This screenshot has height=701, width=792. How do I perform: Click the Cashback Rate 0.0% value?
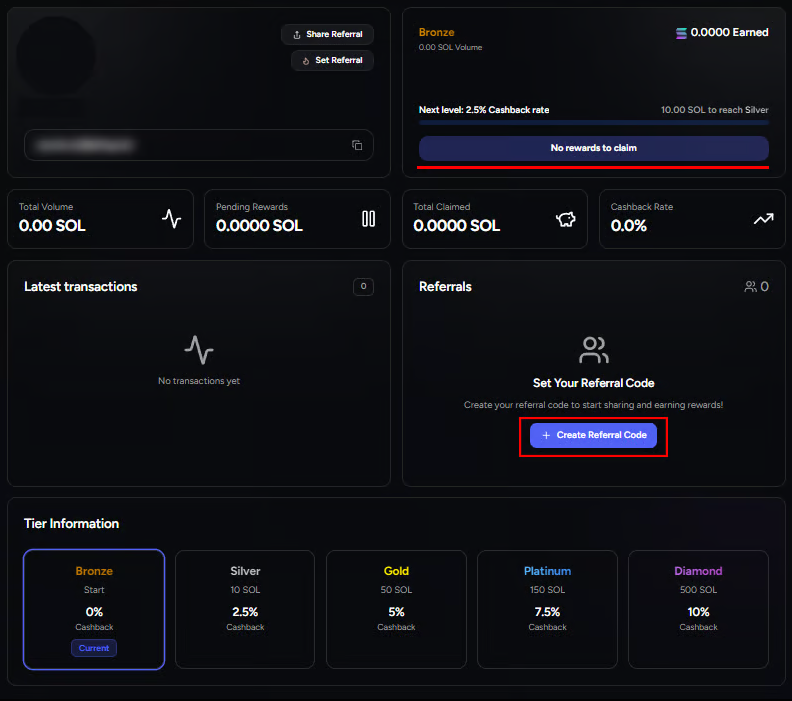628,226
